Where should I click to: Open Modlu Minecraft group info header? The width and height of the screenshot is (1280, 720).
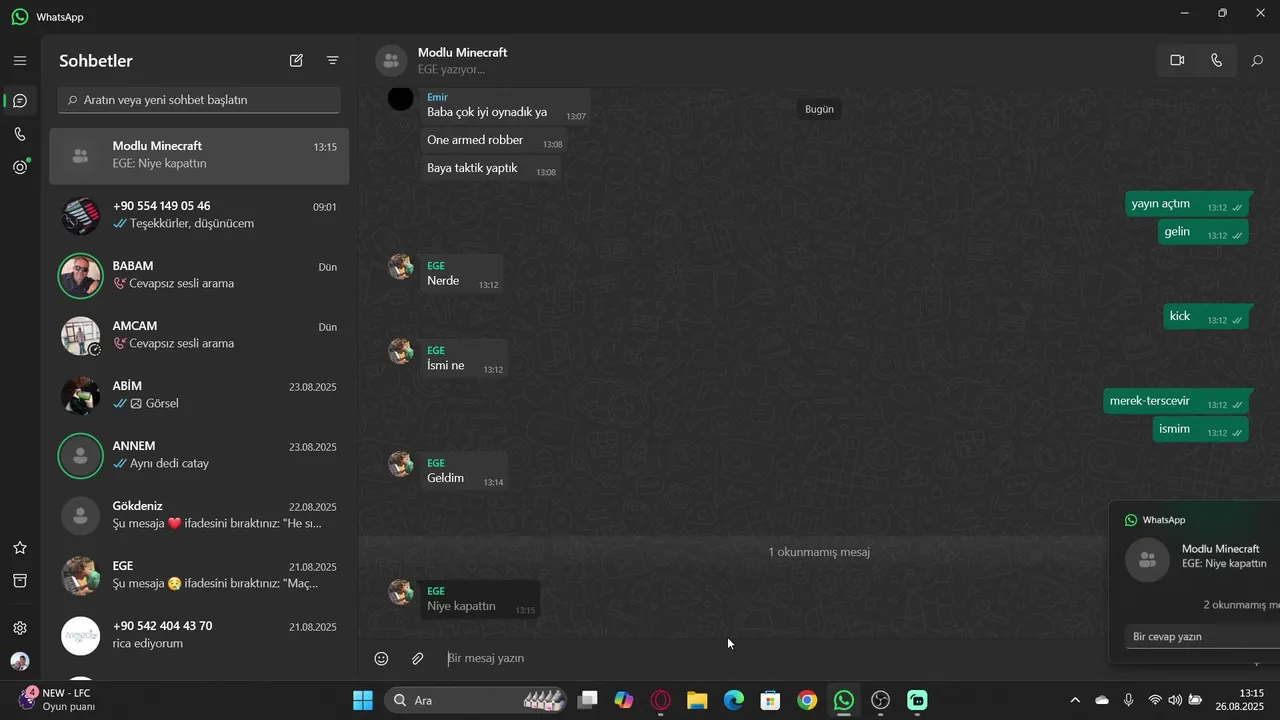pos(462,60)
